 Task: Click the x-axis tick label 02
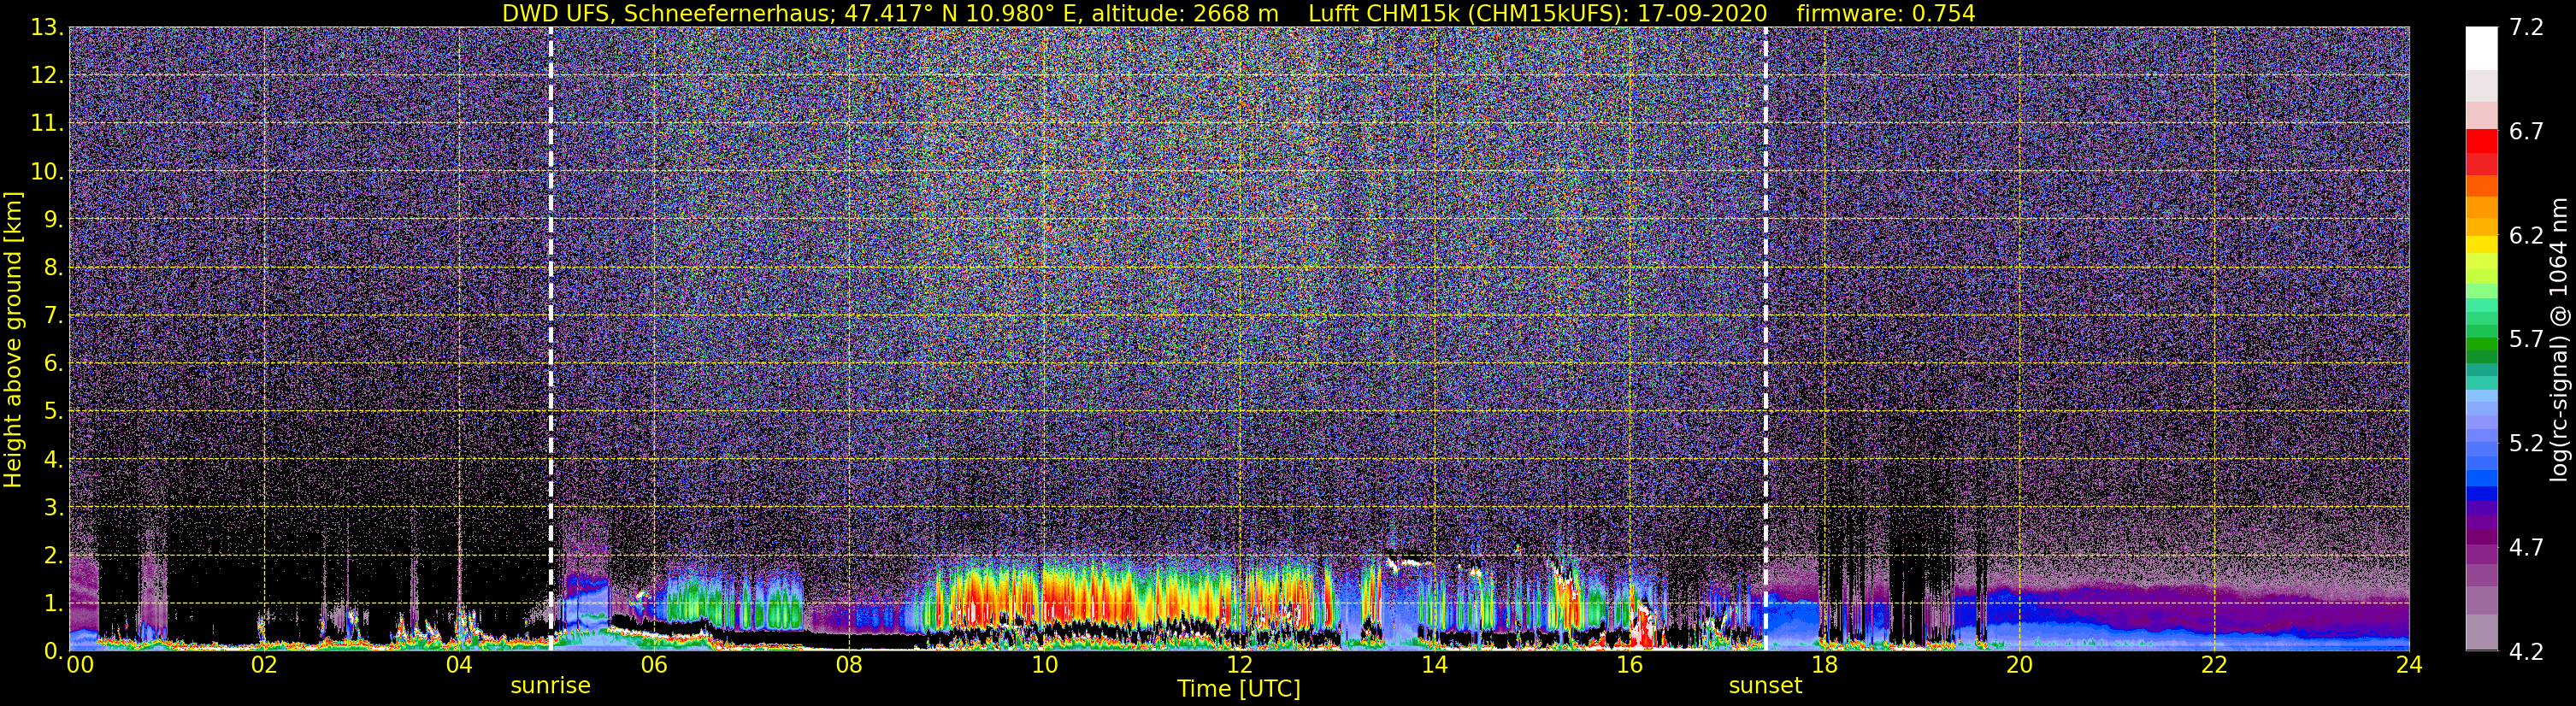click(264, 665)
